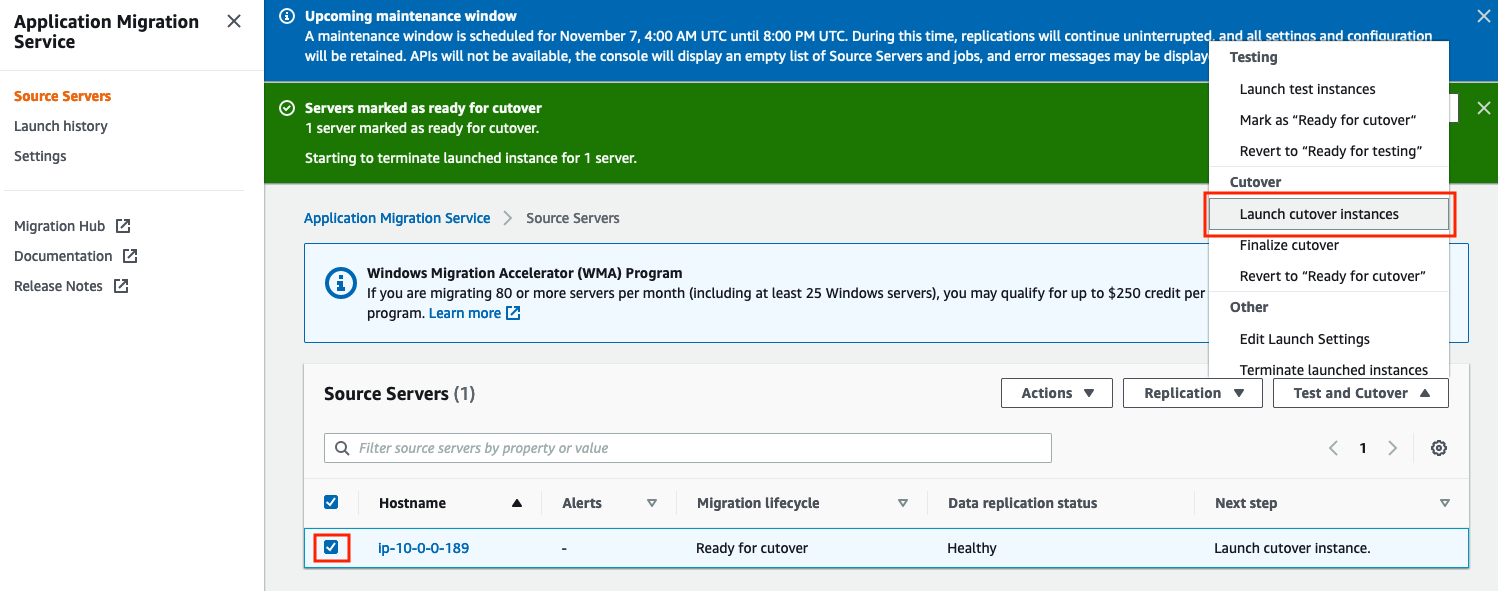Click the Healthy status cell

click(x=972, y=548)
